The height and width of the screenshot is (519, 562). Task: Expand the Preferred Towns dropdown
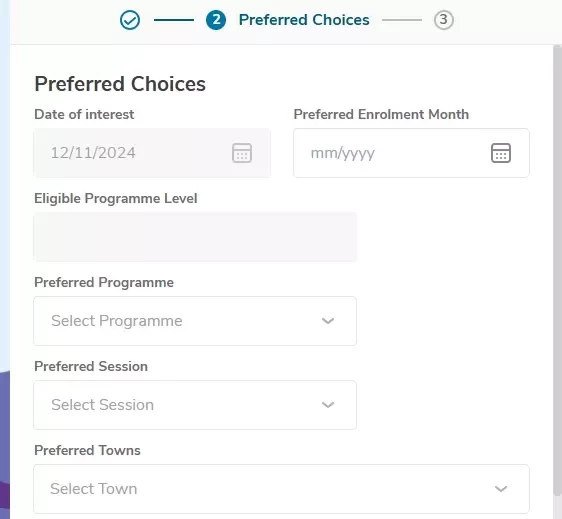pyautogui.click(x=281, y=489)
